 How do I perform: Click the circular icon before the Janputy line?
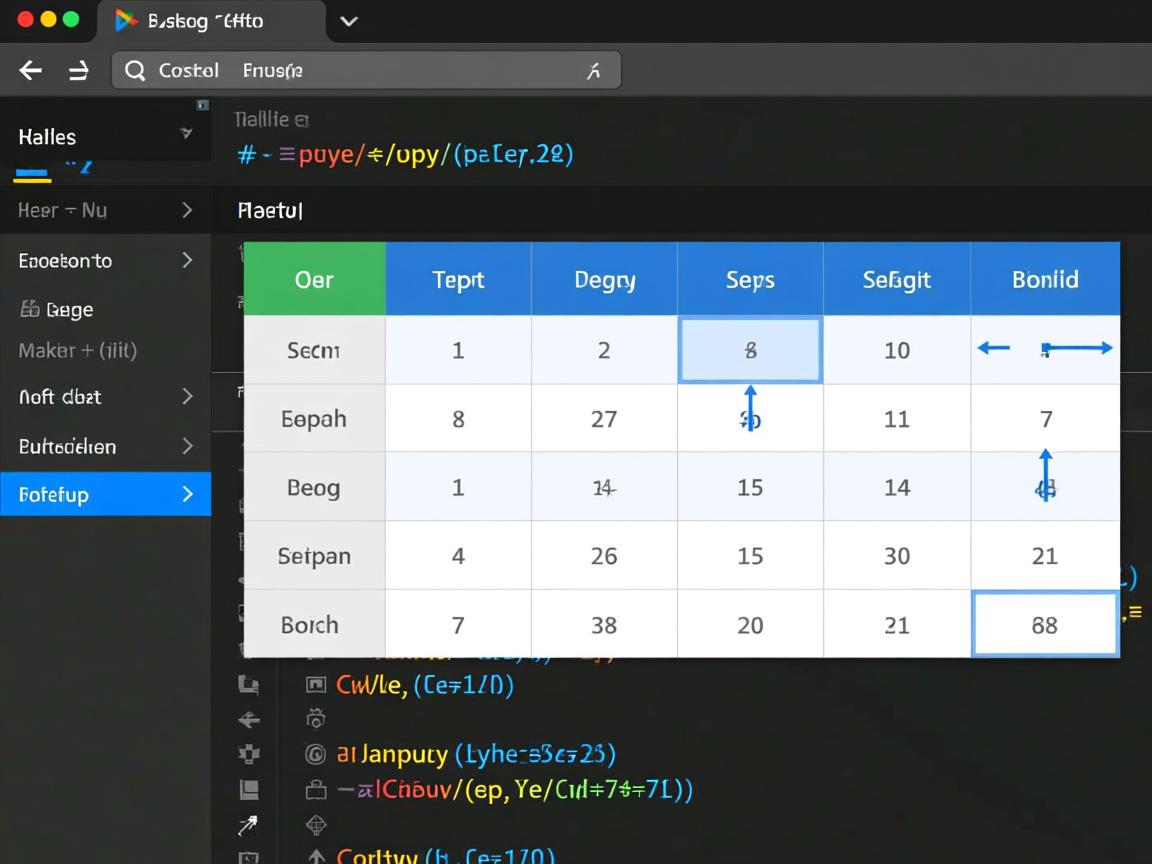coord(316,753)
